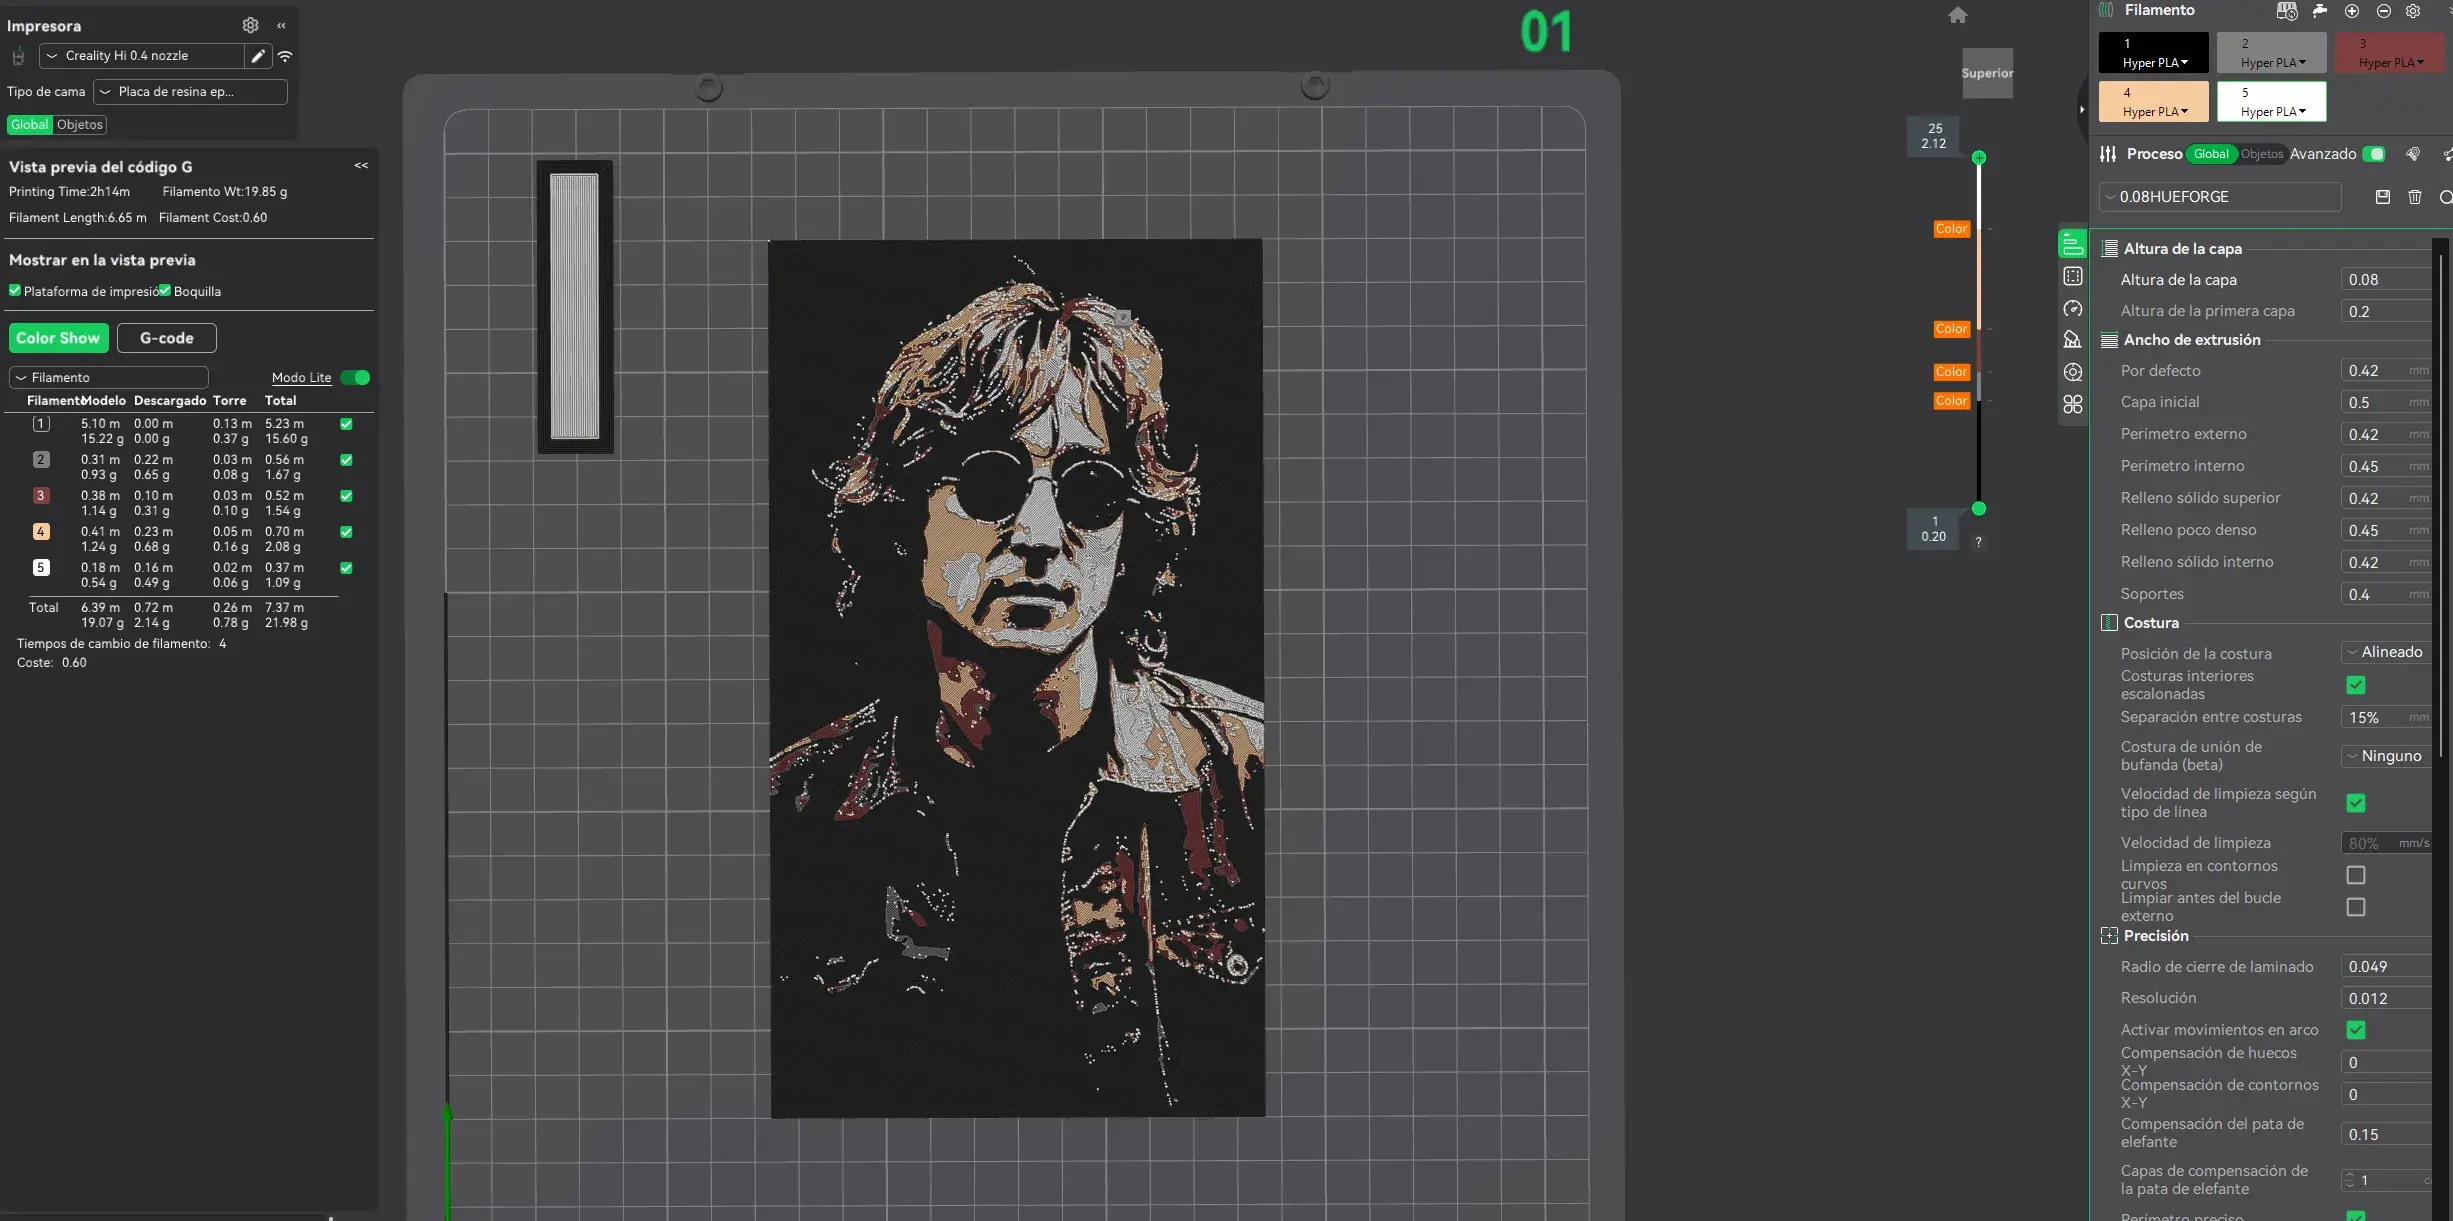Select the Quality settings sidebar tab icon
The image size is (2453, 1221).
tap(2072, 244)
